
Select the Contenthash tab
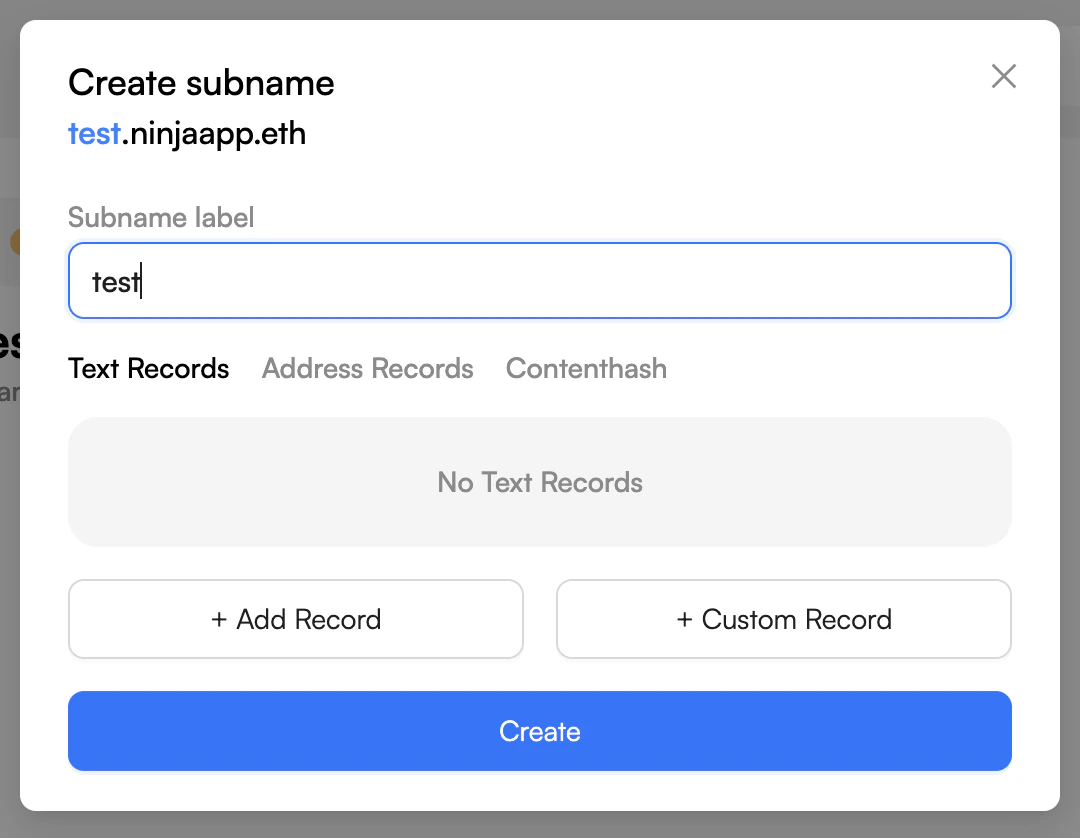(x=586, y=368)
